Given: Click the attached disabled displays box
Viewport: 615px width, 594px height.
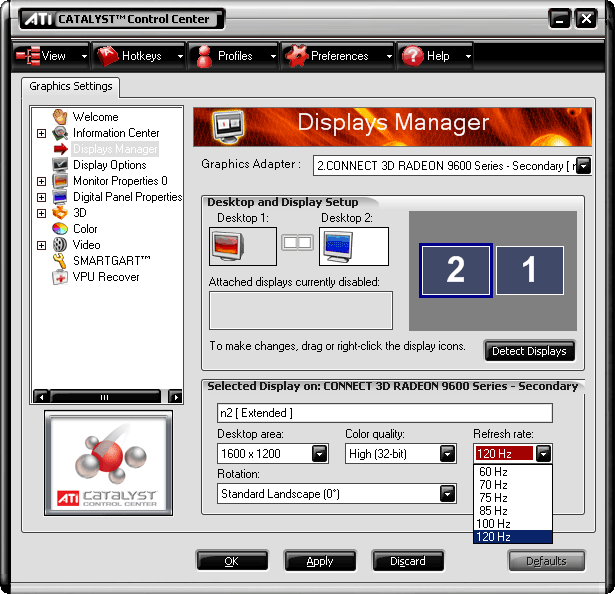Looking at the screenshot, I should coord(301,310).
